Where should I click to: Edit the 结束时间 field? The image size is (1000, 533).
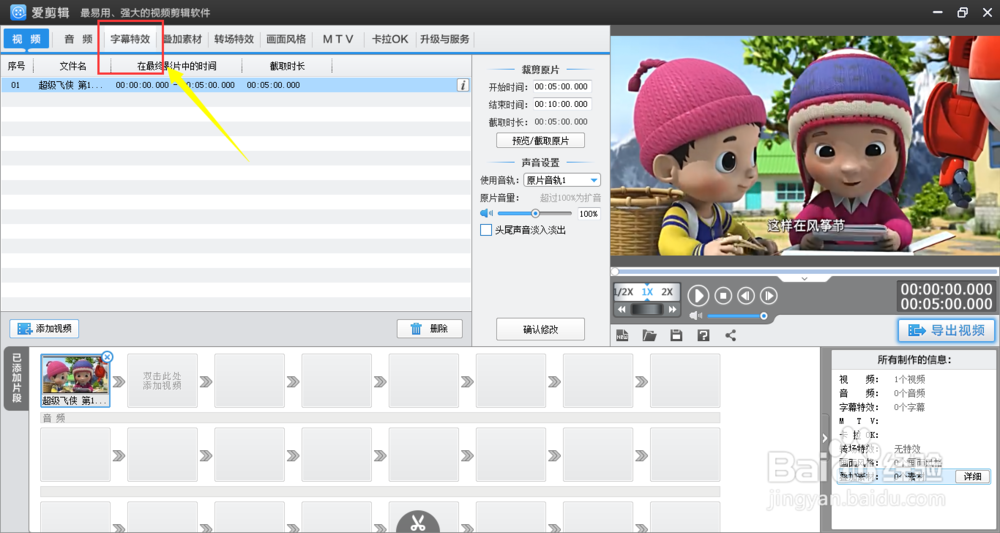(x=562, y=104)
